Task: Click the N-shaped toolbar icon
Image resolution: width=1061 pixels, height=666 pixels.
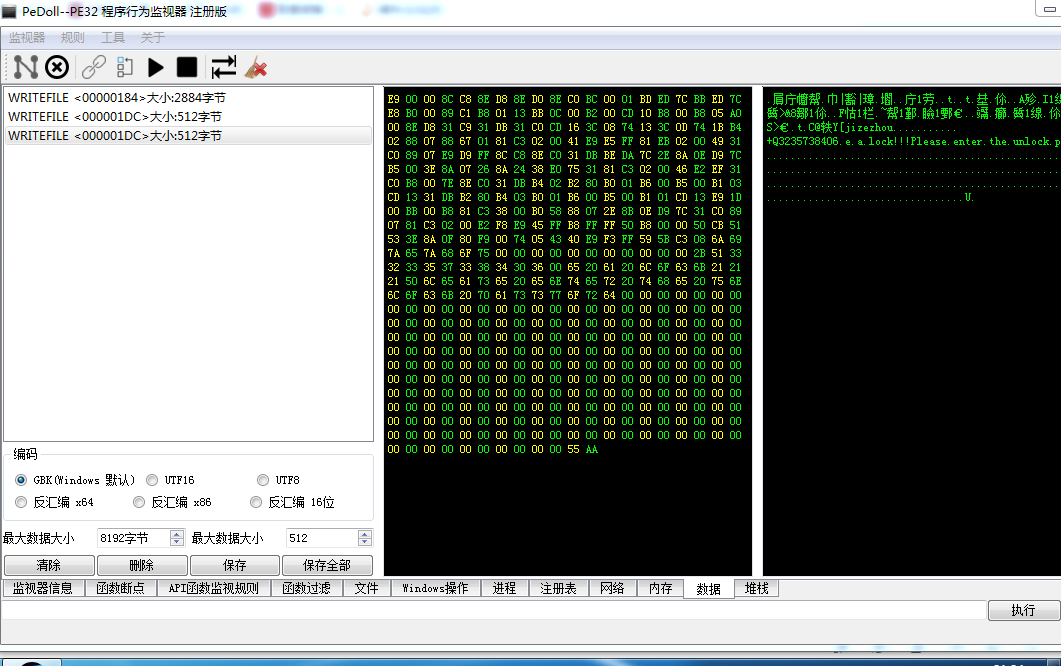Action: tap(26, 67)
